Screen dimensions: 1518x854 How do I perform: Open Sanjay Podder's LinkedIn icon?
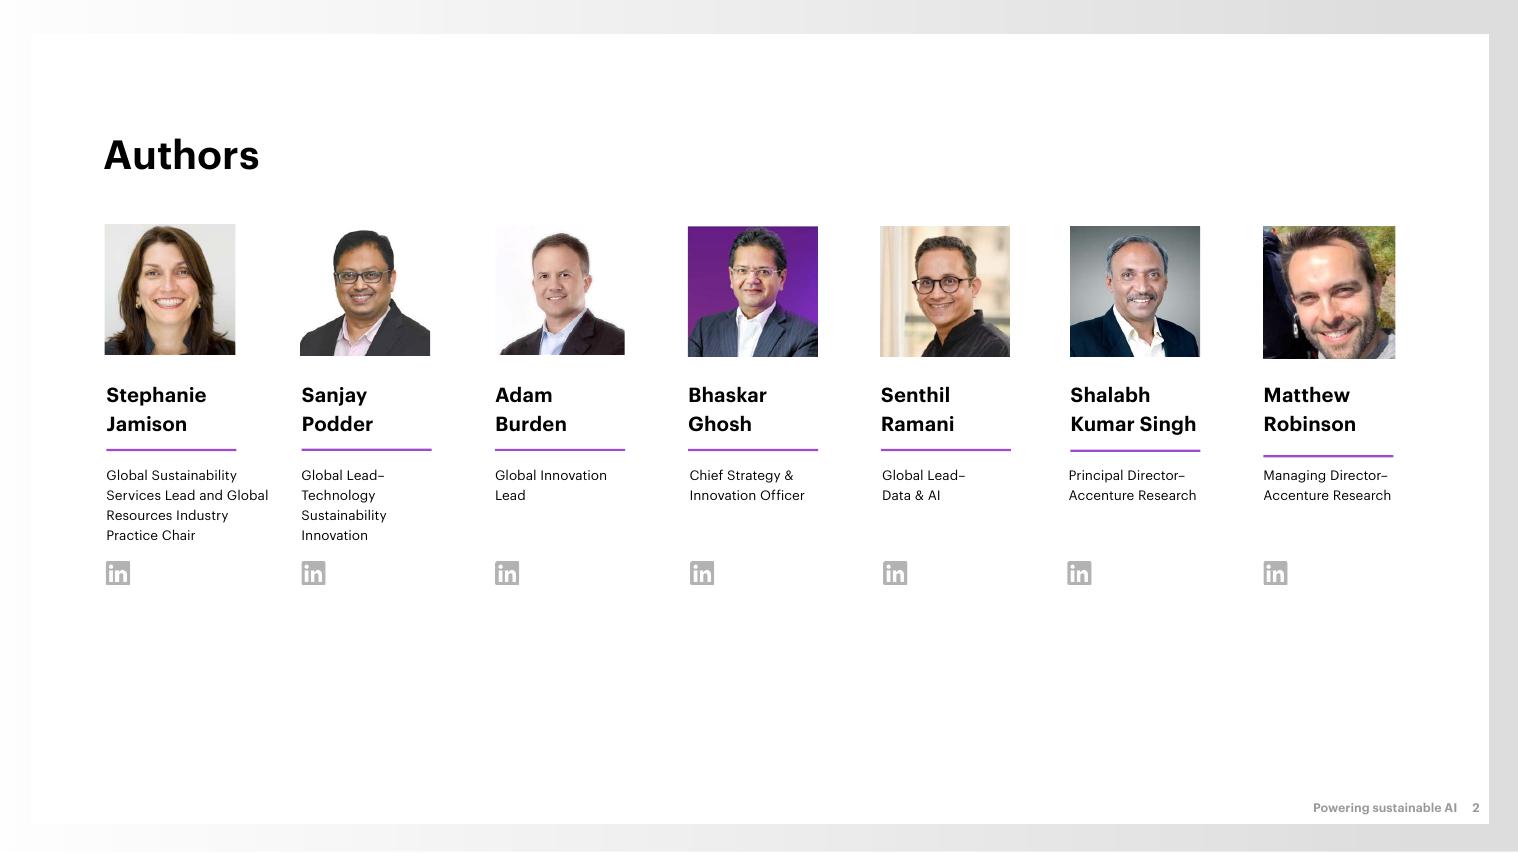click(313, 573)
